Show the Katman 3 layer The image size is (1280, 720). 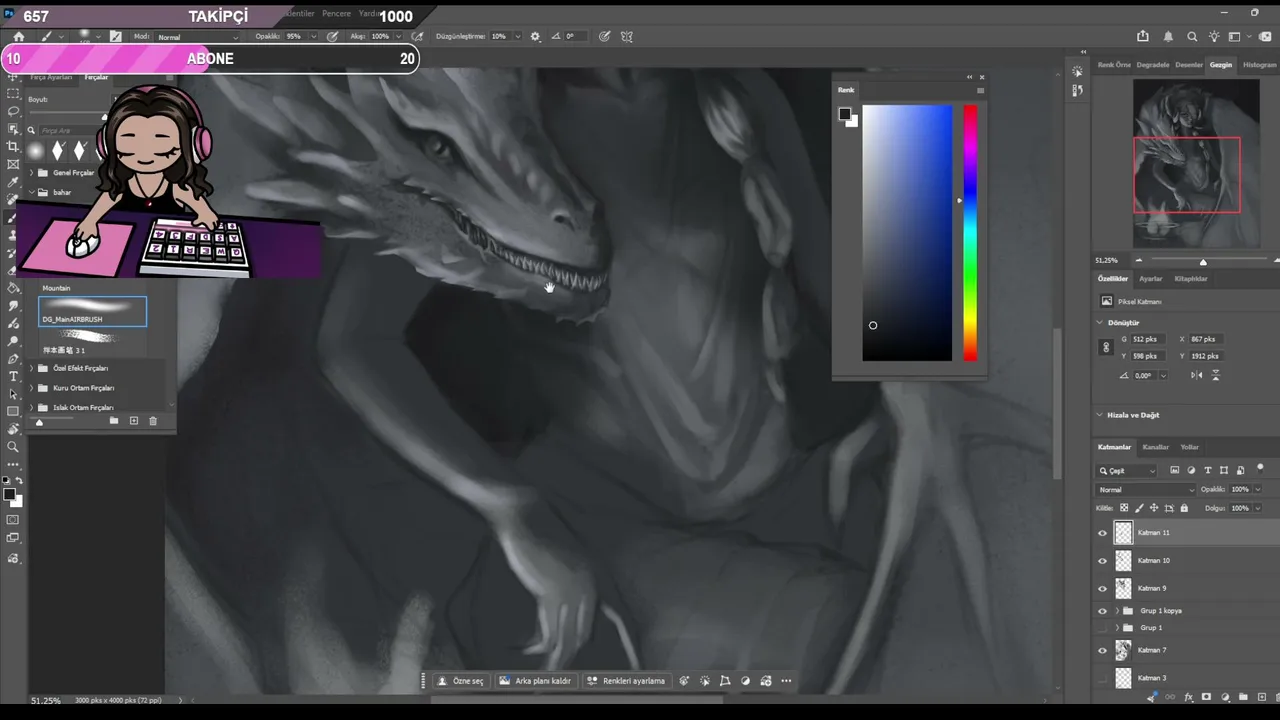(1103, 678)
